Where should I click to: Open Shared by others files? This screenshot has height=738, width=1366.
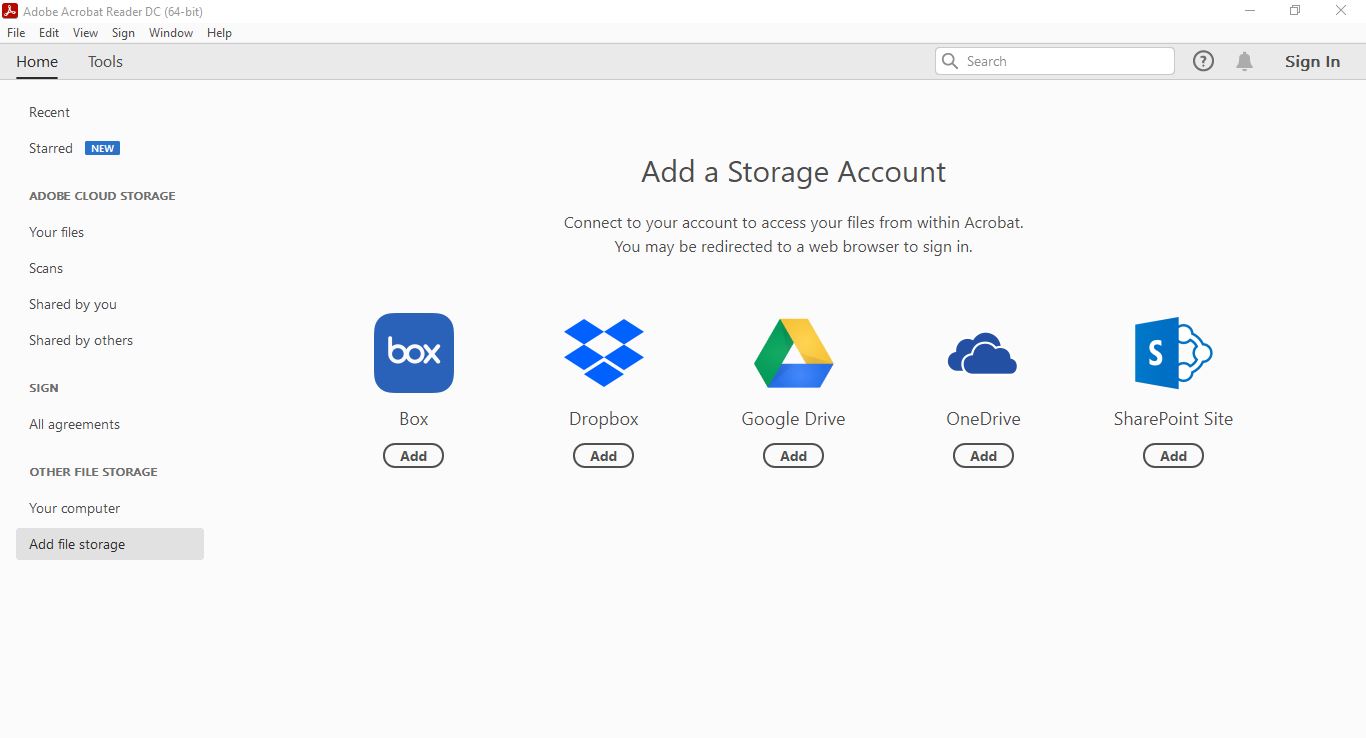tap(81, 340)
